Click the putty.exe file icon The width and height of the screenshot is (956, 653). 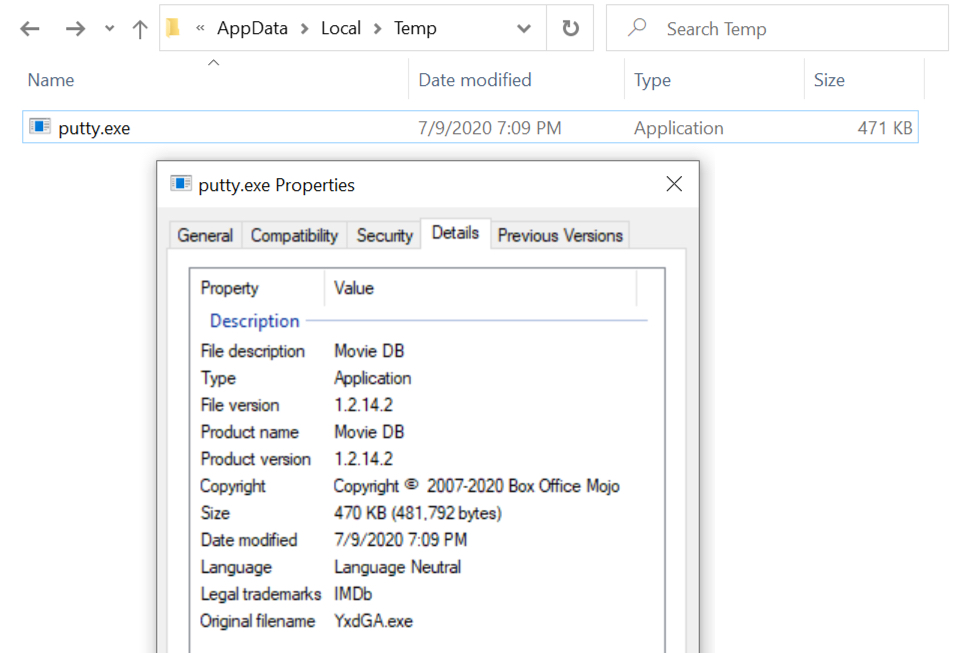pos(40,126)
